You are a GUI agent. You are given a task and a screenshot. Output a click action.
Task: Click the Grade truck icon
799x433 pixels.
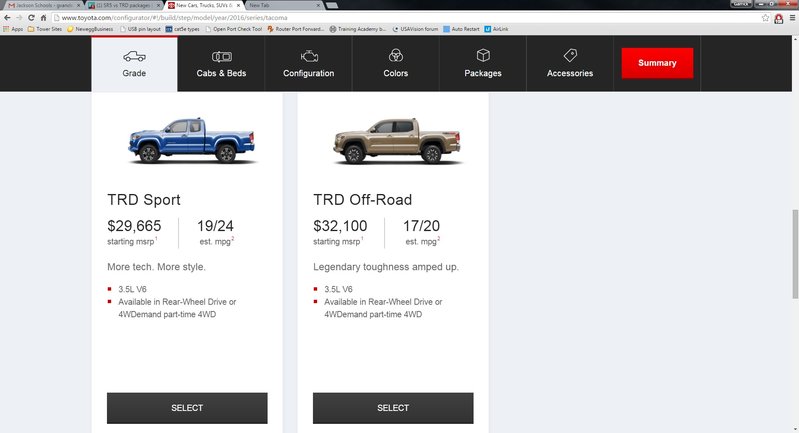134,56
